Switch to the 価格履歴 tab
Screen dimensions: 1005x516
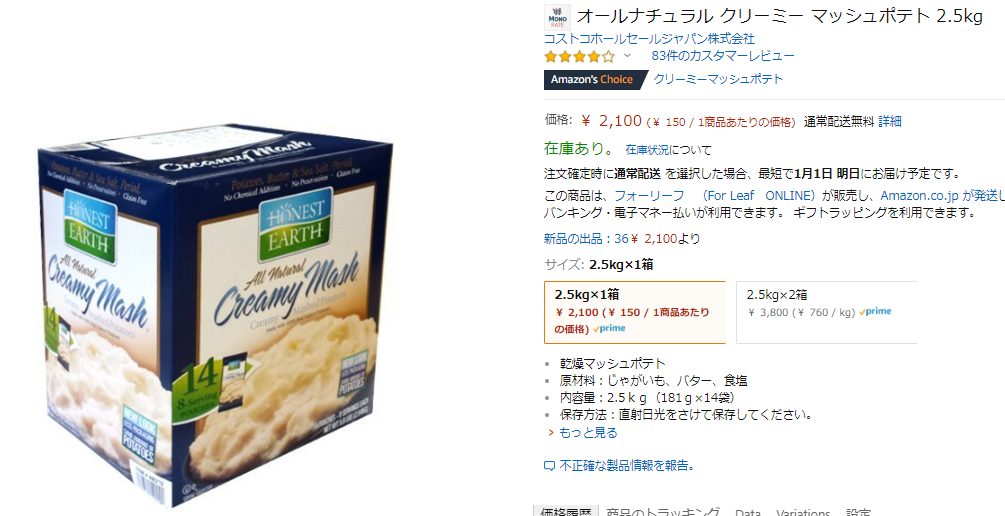566,512
